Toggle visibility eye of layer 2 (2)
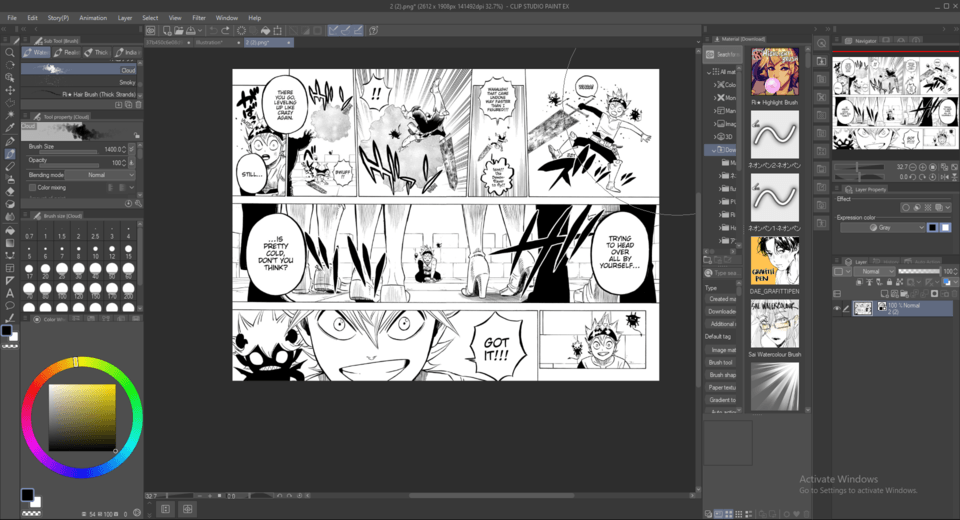This screenshot has width=960, height=520. [x=836, y=308]
